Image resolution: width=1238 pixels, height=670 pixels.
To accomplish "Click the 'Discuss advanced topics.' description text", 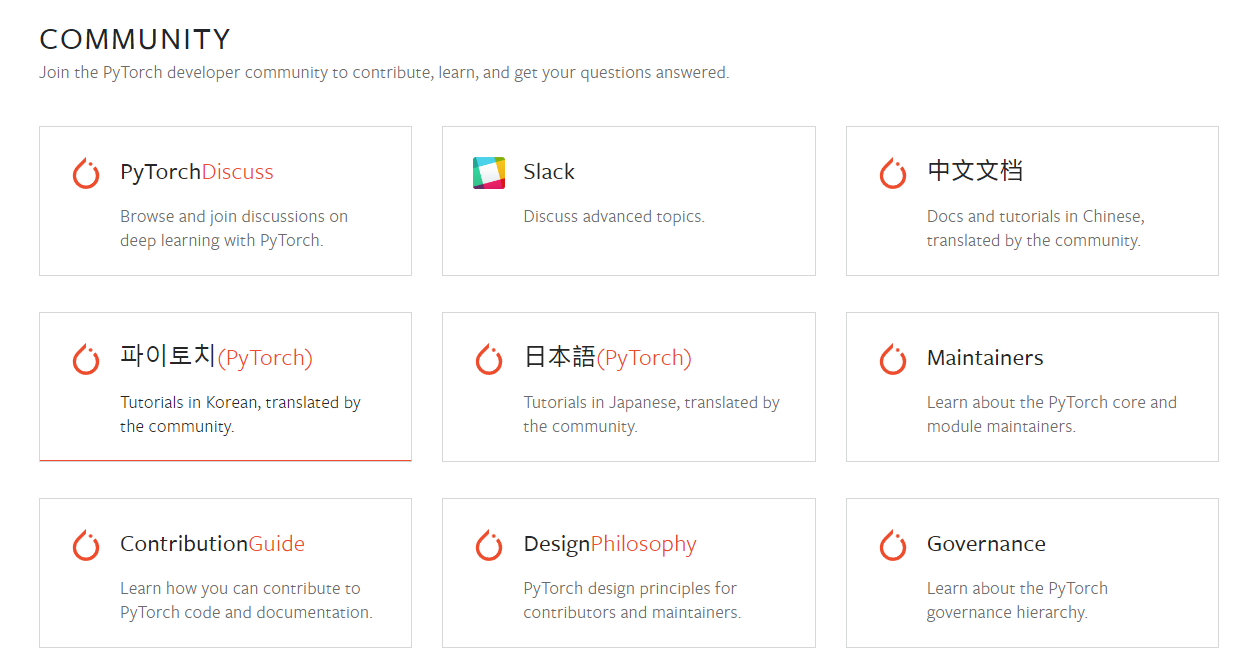I will (614, 216).
